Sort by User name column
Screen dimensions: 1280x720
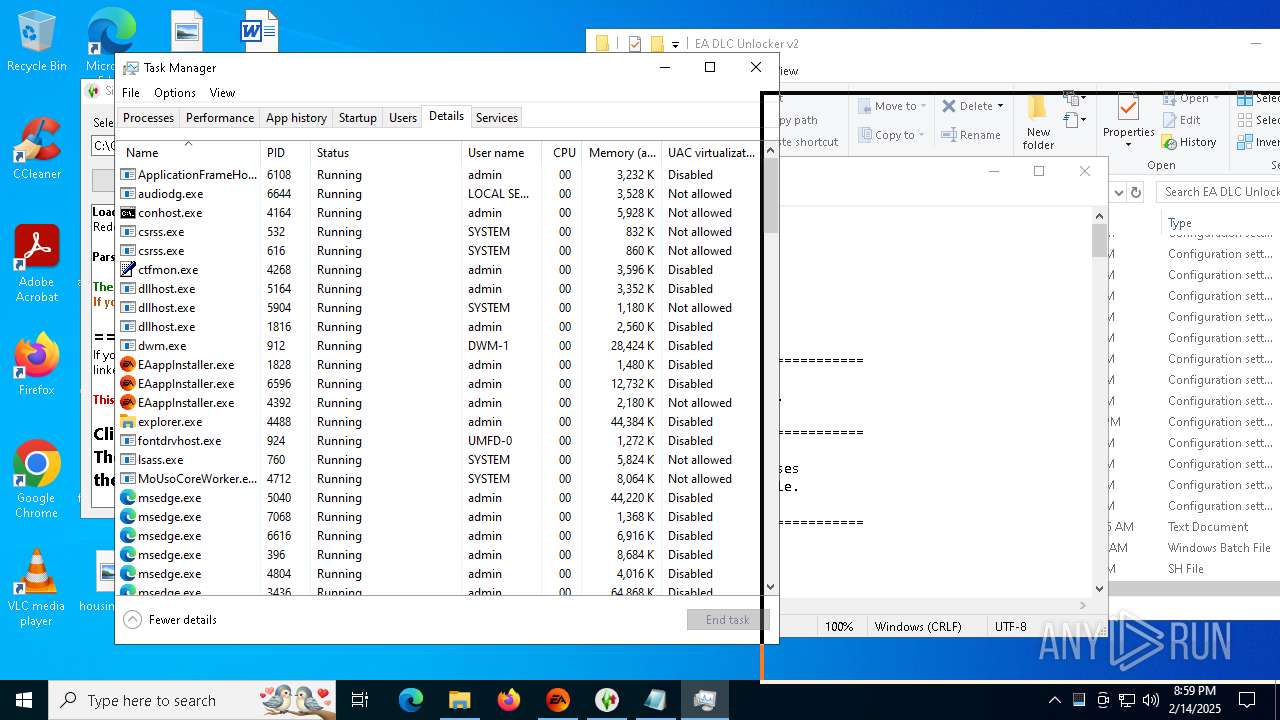tap(501, 152)
